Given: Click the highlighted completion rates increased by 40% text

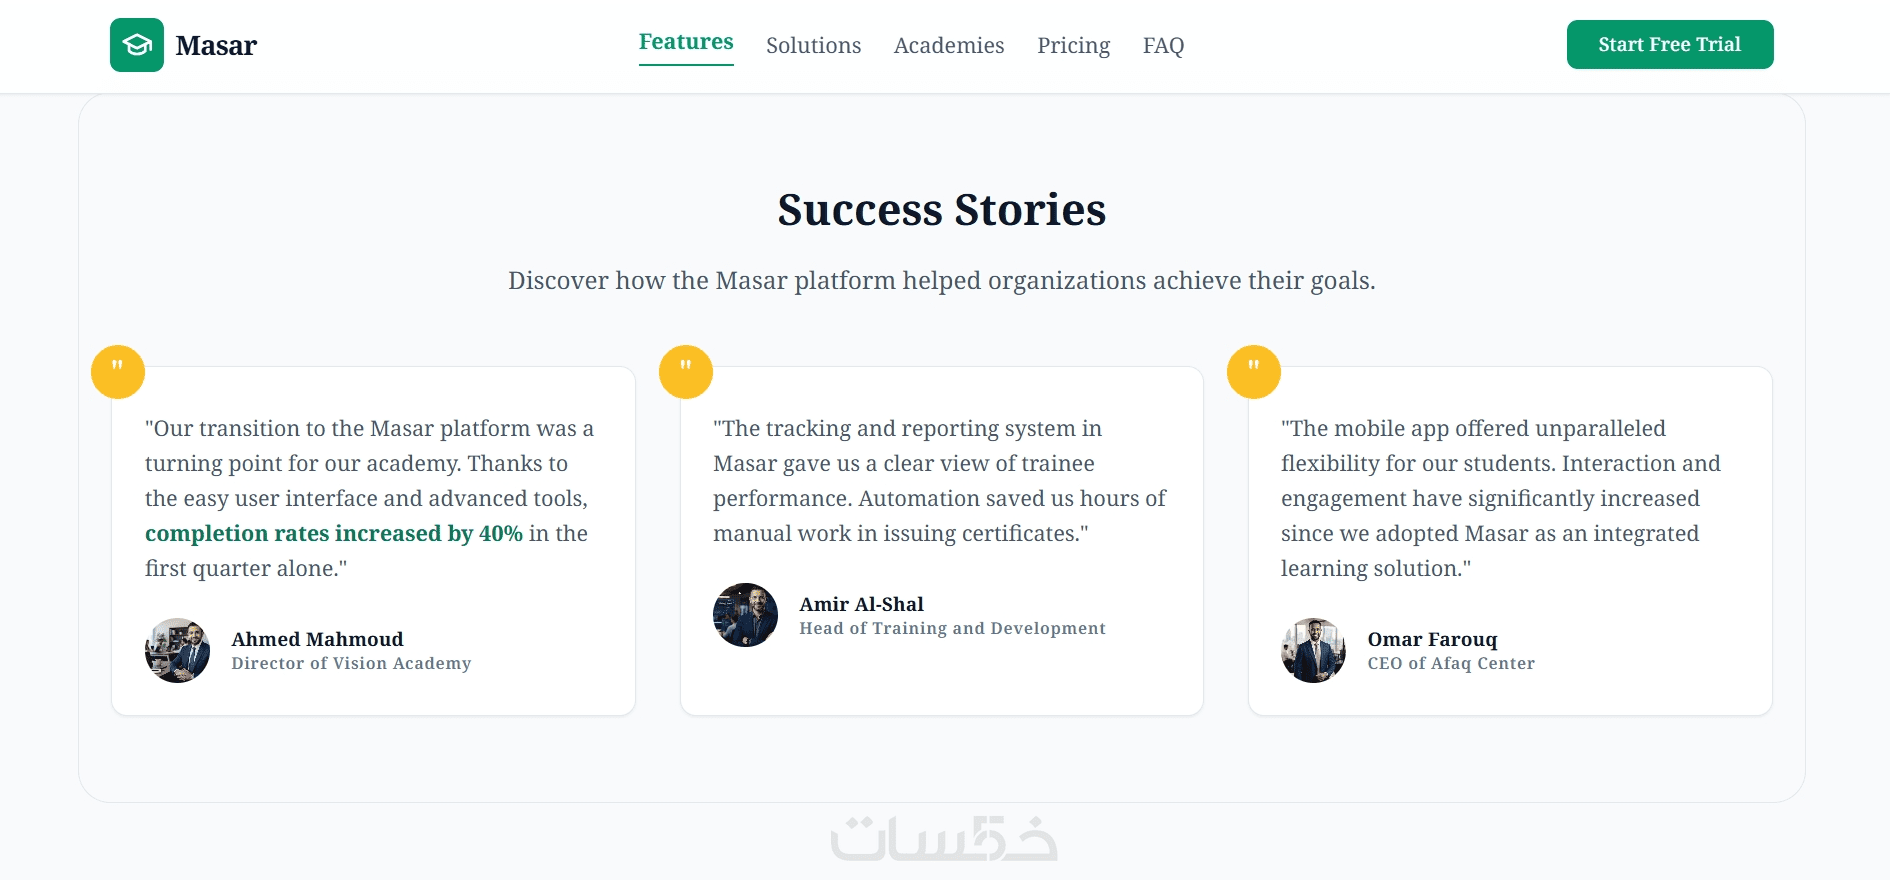Looking at the screenshot, I should [x=334, y=533].
